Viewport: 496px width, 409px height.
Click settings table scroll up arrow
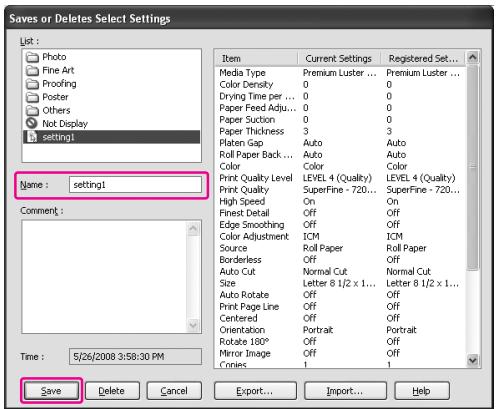click(x=473, y=57)
